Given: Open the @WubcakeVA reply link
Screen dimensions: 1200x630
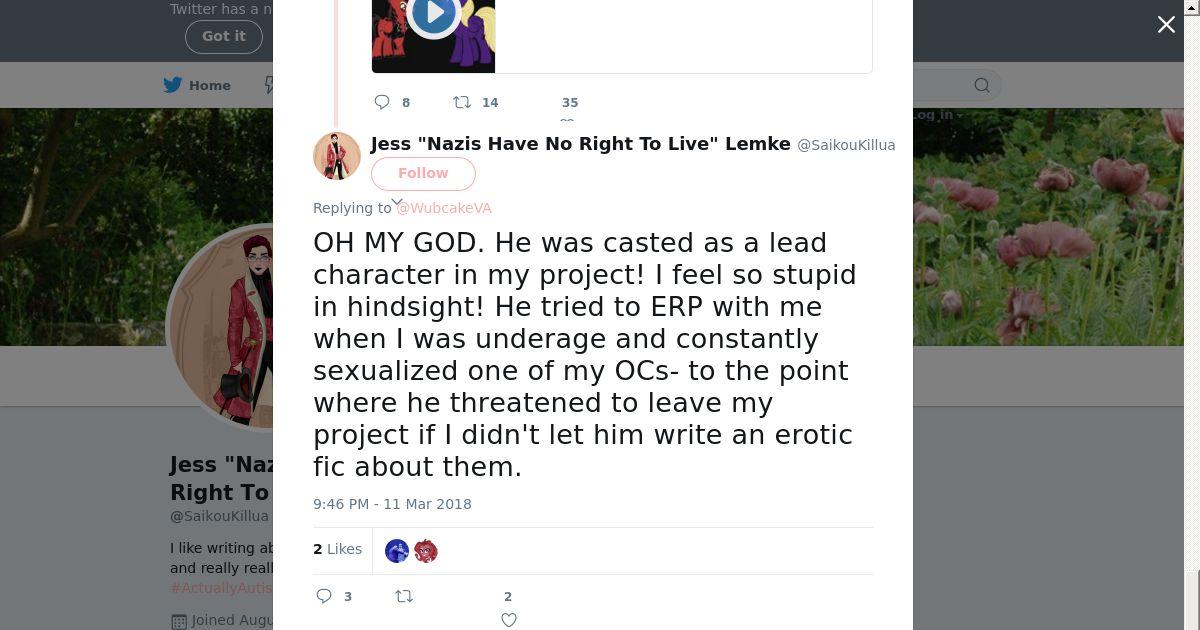Looking at the screenshot, I should [x=444, y=208].
